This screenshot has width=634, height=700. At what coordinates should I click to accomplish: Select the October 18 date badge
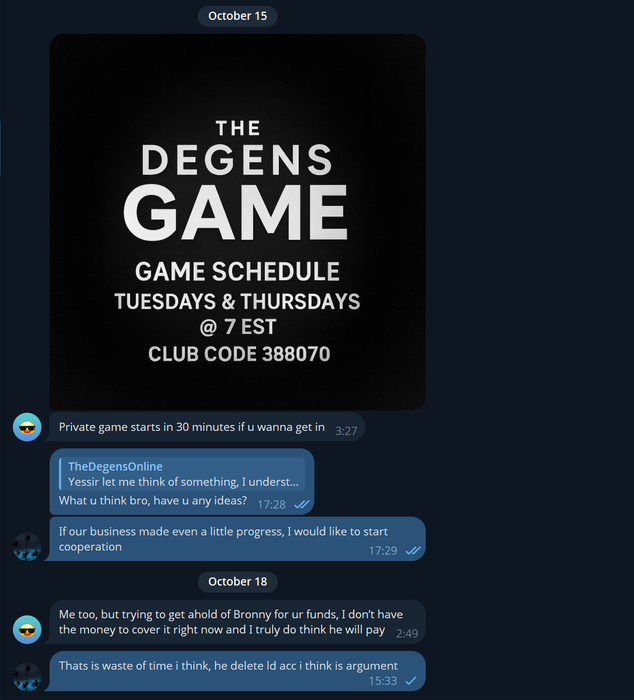238,582
